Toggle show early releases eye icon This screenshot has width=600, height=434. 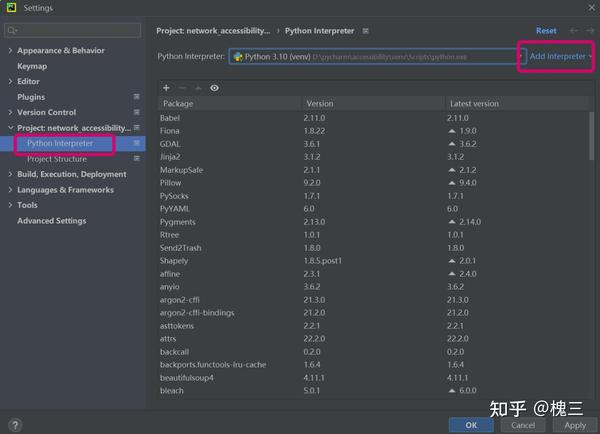(214, 88)
